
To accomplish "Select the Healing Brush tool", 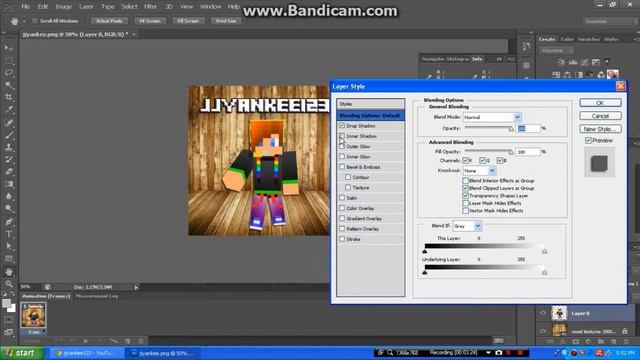I will (x=9, y=122).
